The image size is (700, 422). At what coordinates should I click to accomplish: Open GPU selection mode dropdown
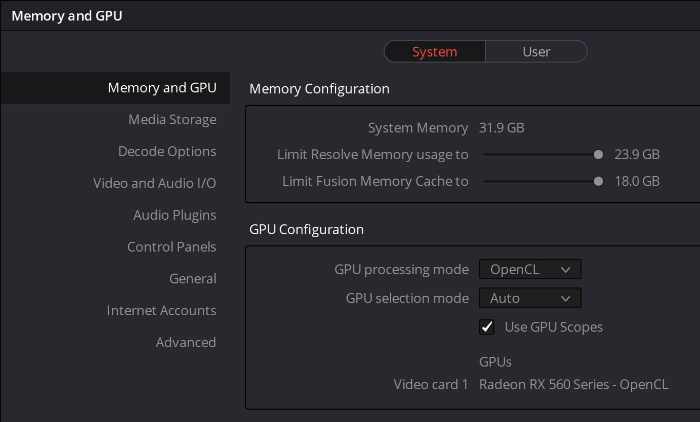click(530, 298)
